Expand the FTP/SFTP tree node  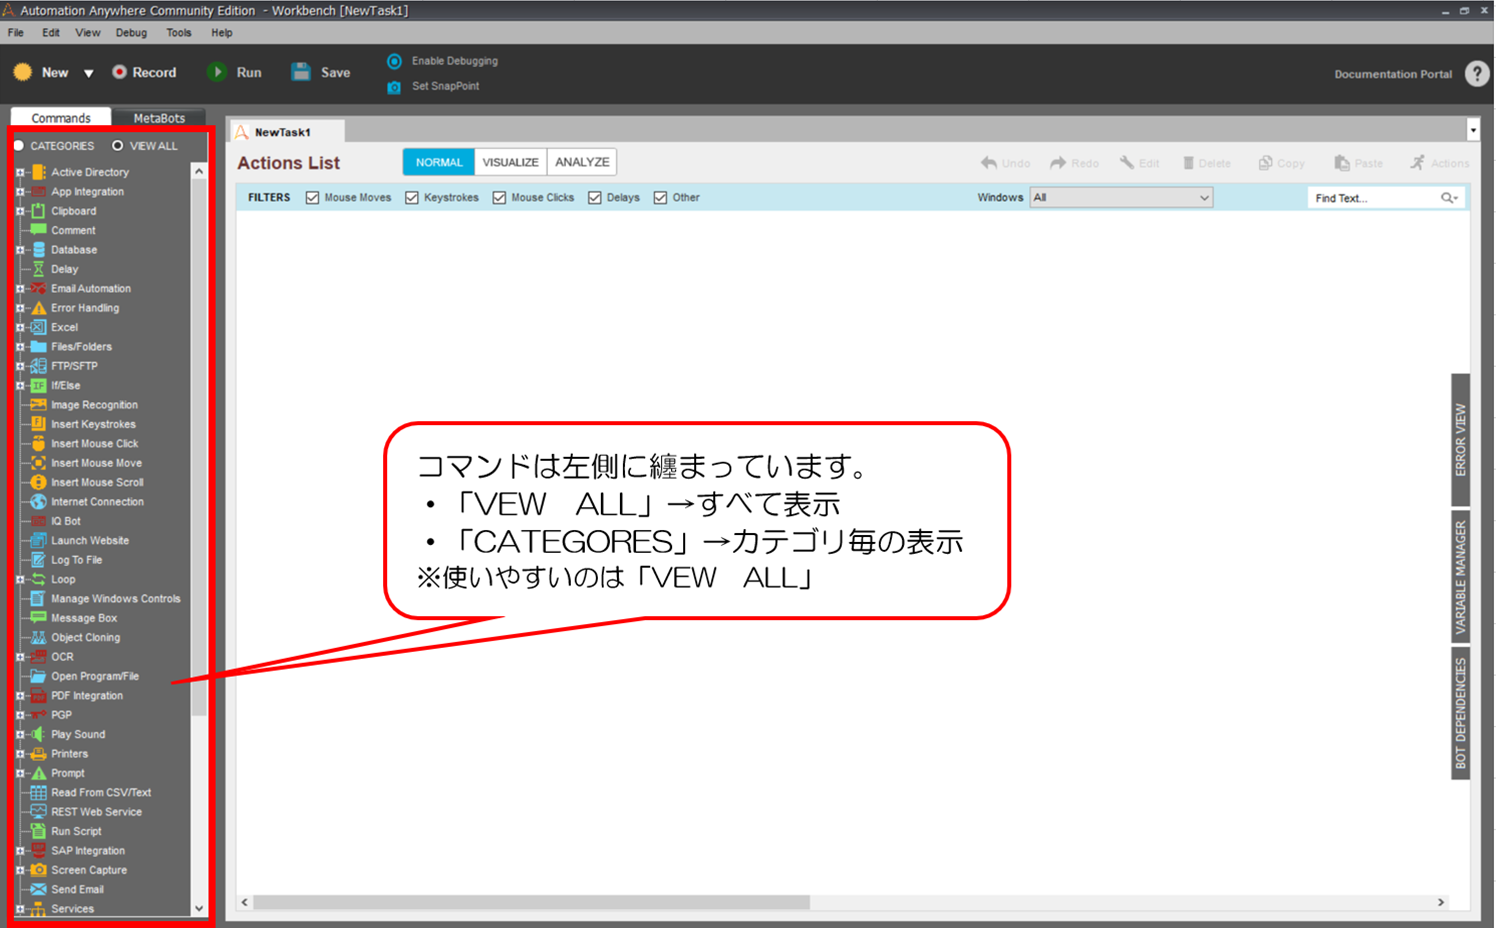(x=20, y=366)
